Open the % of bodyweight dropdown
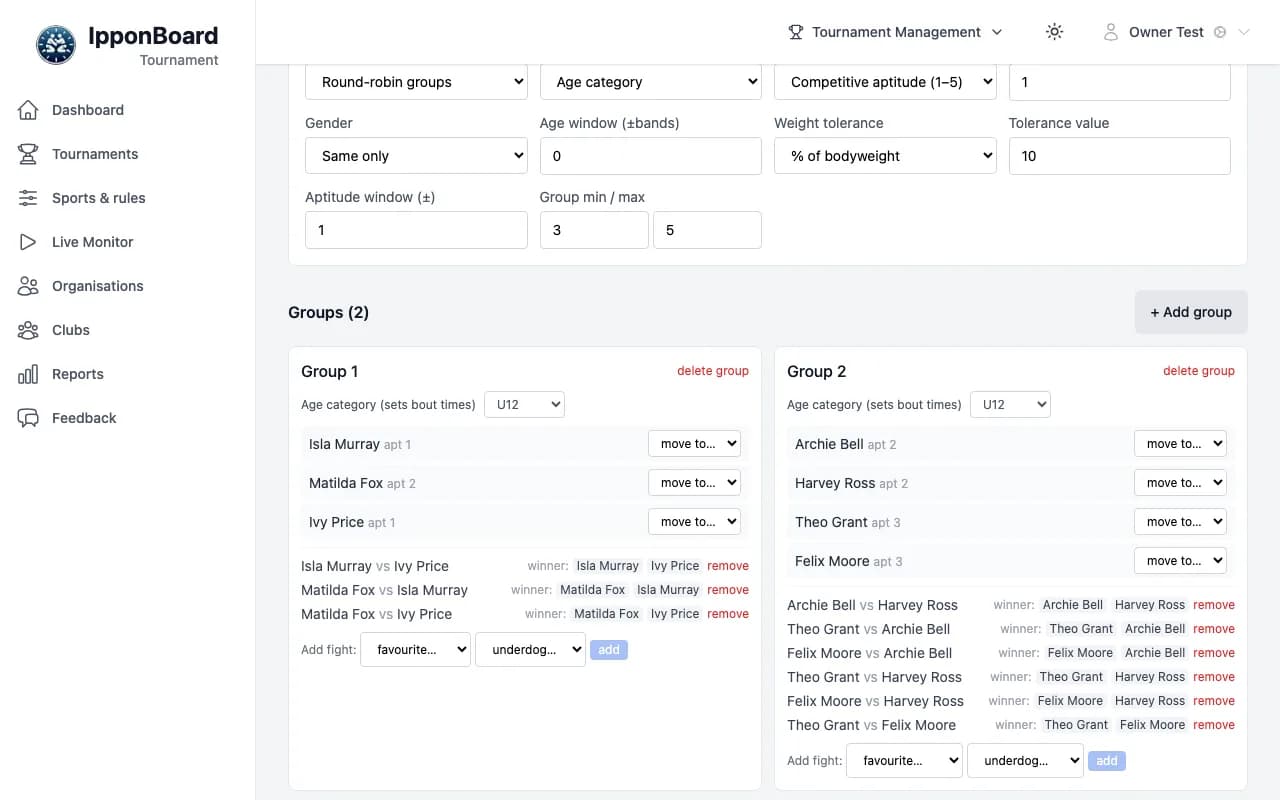The width and height of the screenshot is (1280, 800). 885,156
